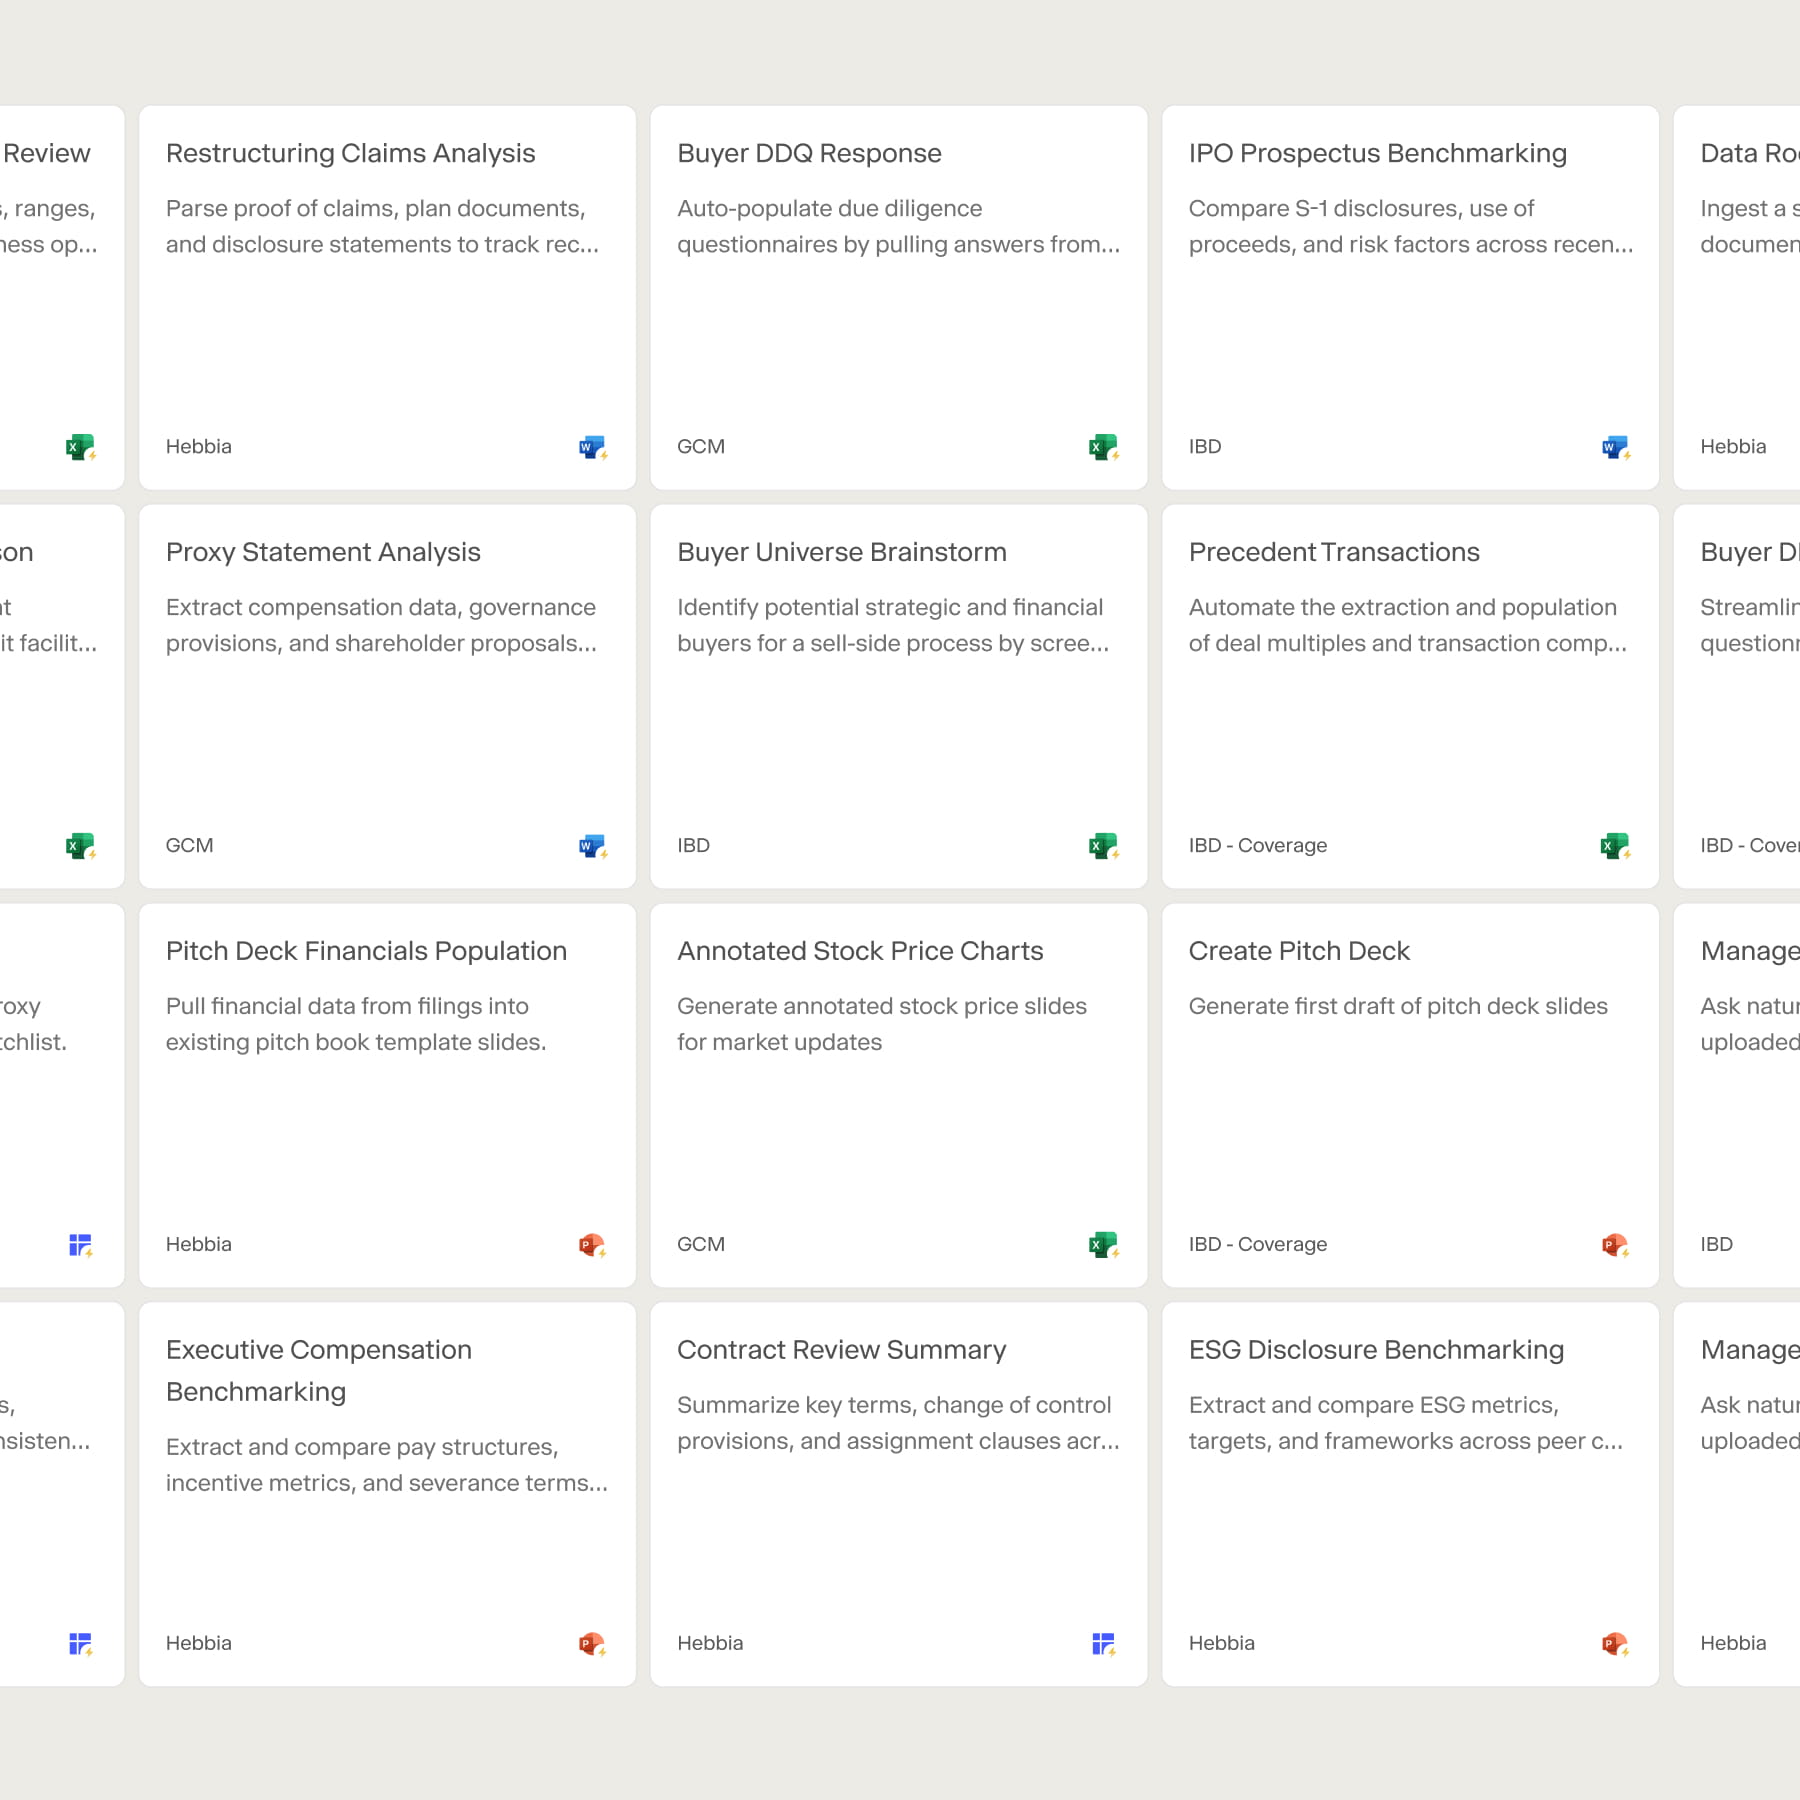Click description 'Extract and compare ESG metrics'
Image resolution: width=1800 pixels, height=1800 pixels.
tap(1406, 1423)
